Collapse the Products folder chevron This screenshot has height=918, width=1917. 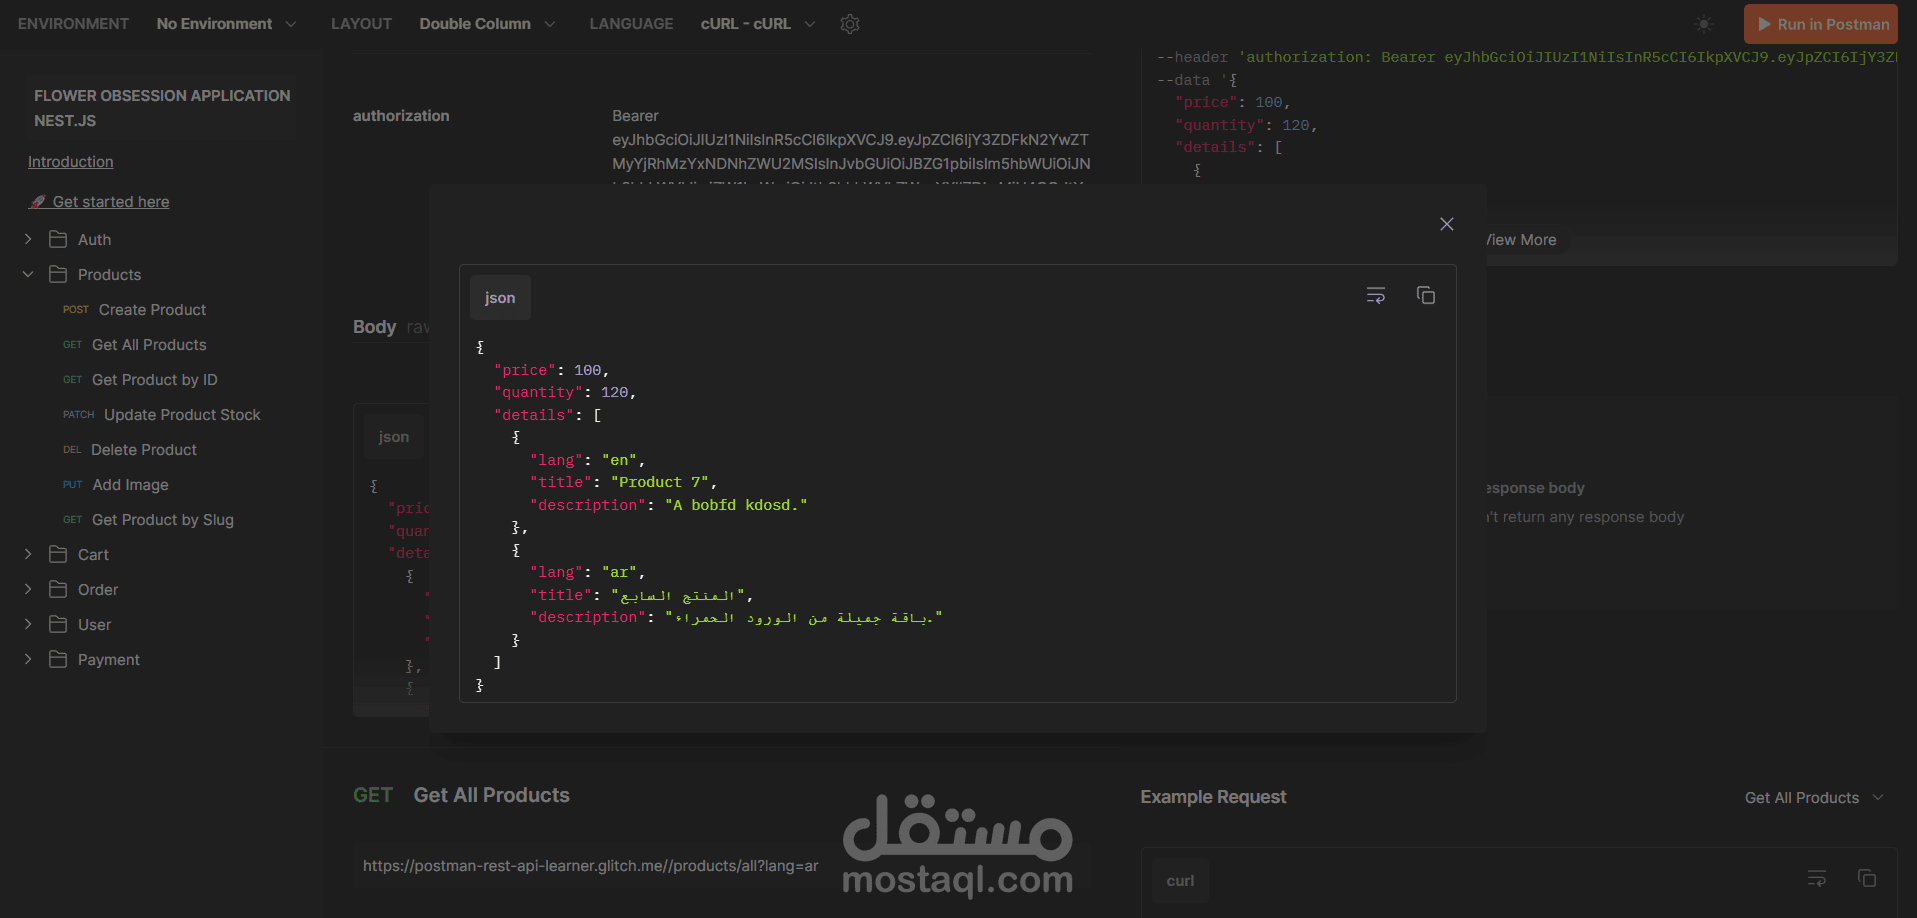coord(28,274)
